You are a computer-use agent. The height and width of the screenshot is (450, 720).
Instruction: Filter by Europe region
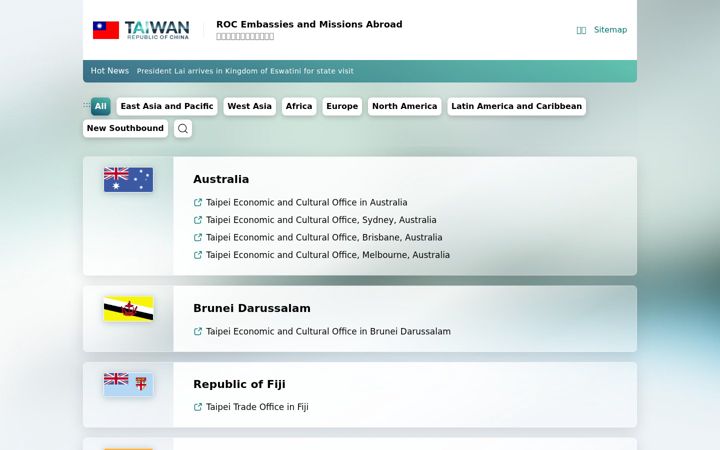click(x=342, y=106)
